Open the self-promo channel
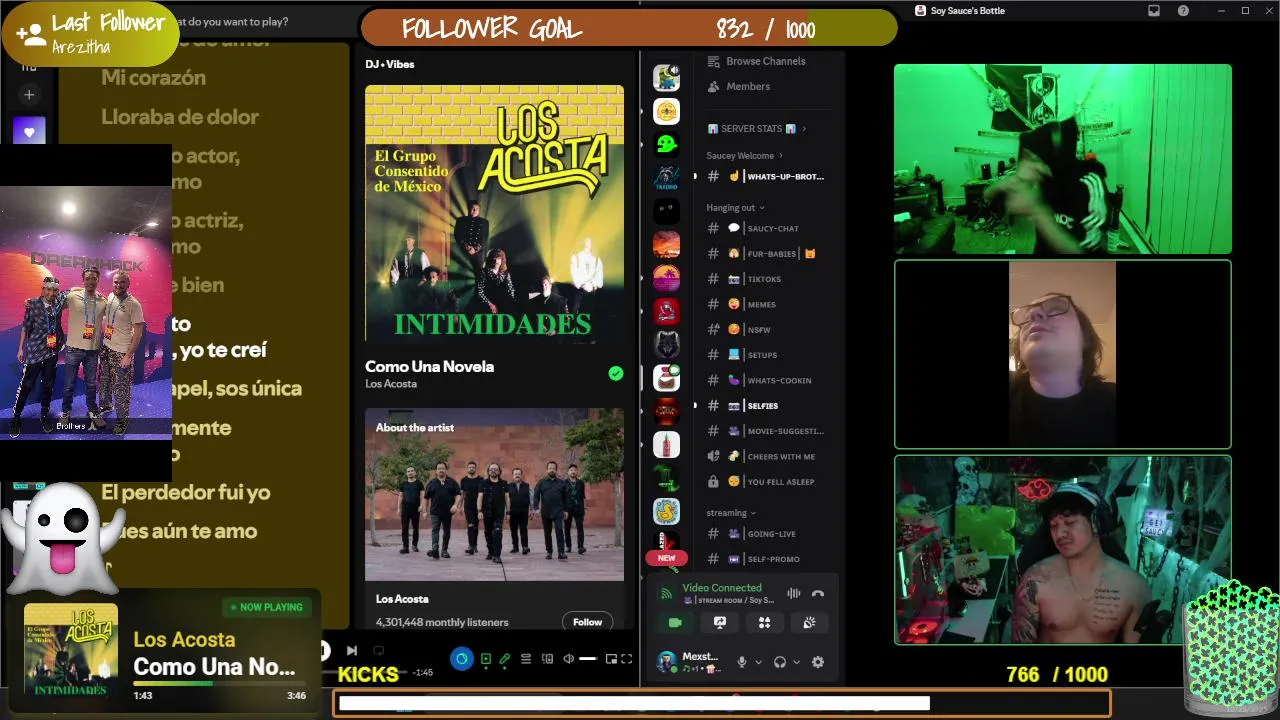This screenshot has width=1280, height=720. click(x=767, y=559)
